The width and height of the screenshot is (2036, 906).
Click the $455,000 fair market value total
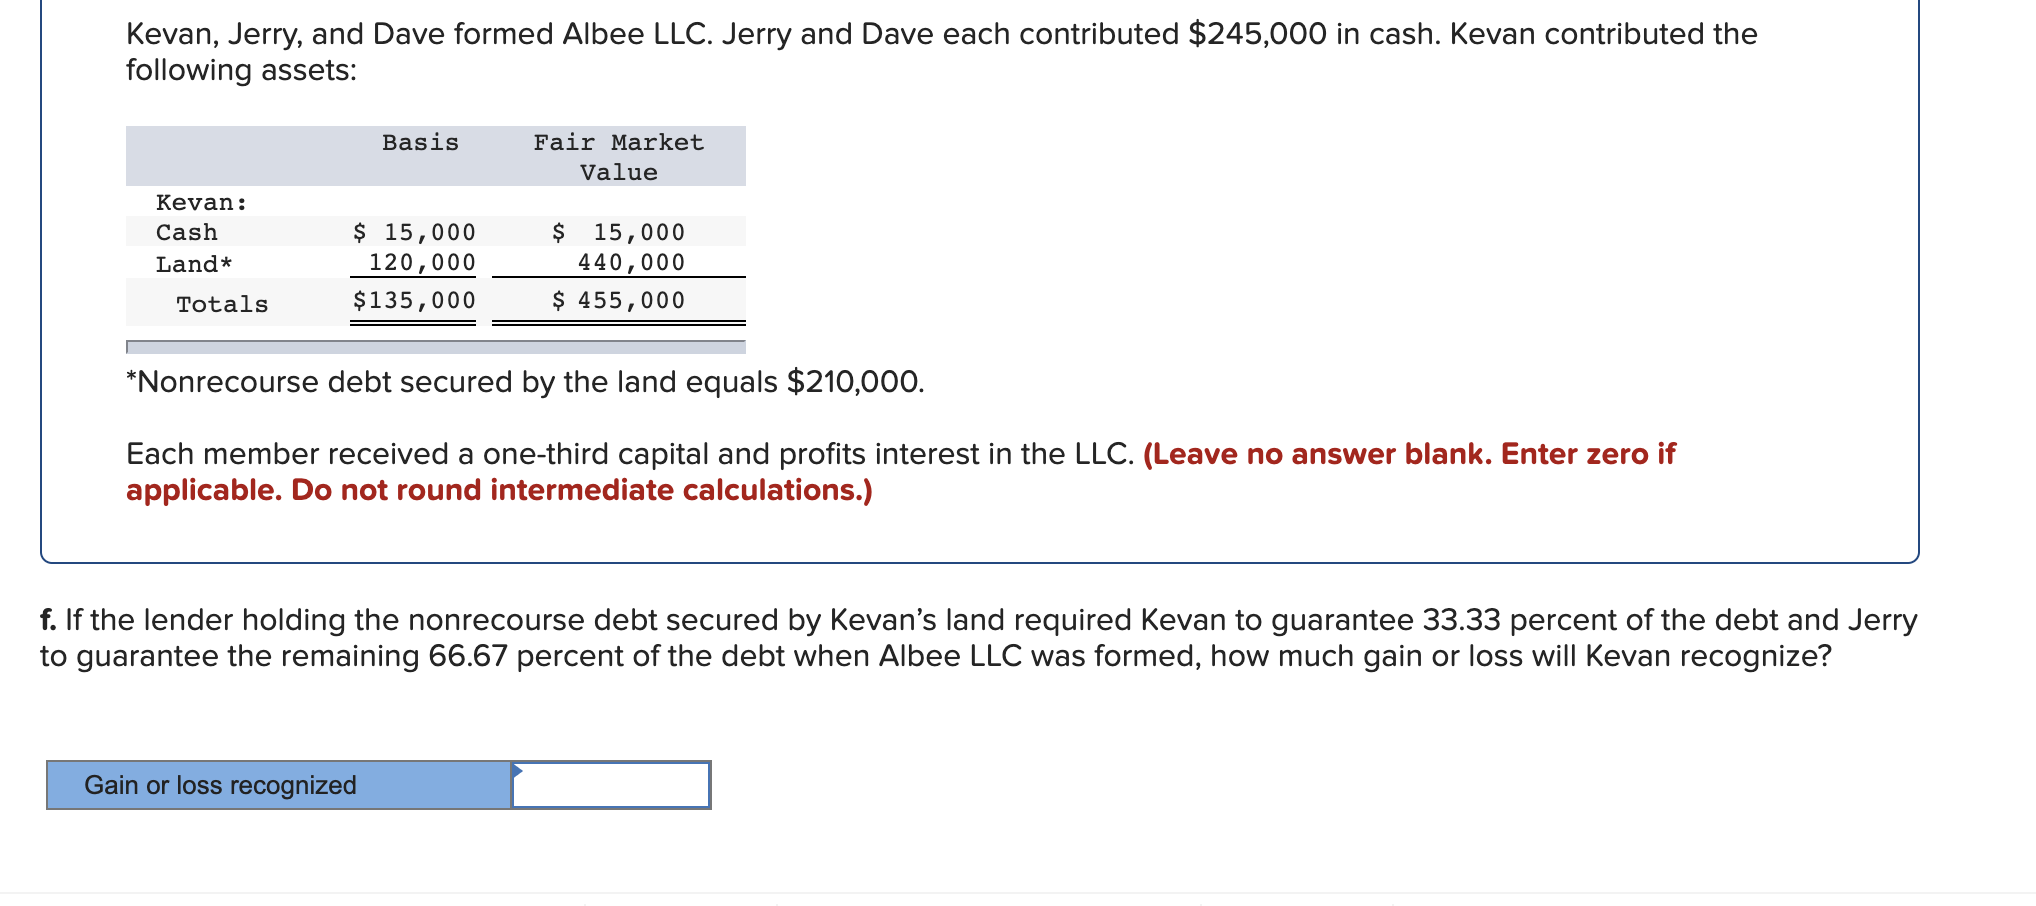click(618, 299)
